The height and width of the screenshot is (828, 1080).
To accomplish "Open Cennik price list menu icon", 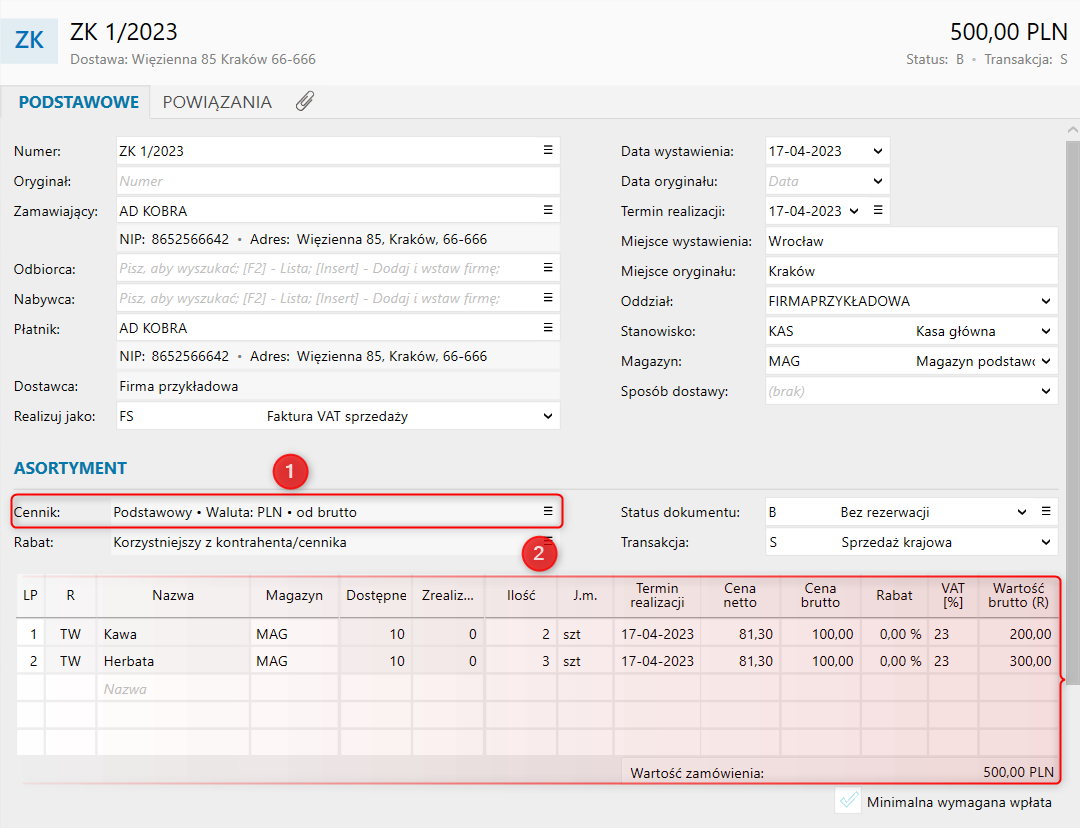I will pos(547,511).
